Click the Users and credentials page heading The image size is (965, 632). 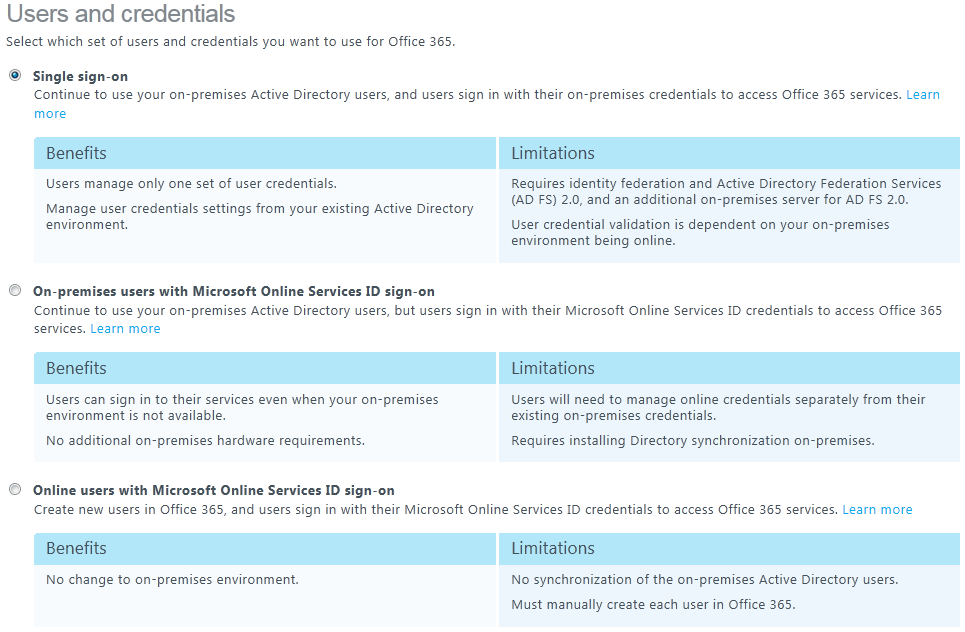click(x=121, y=14)
